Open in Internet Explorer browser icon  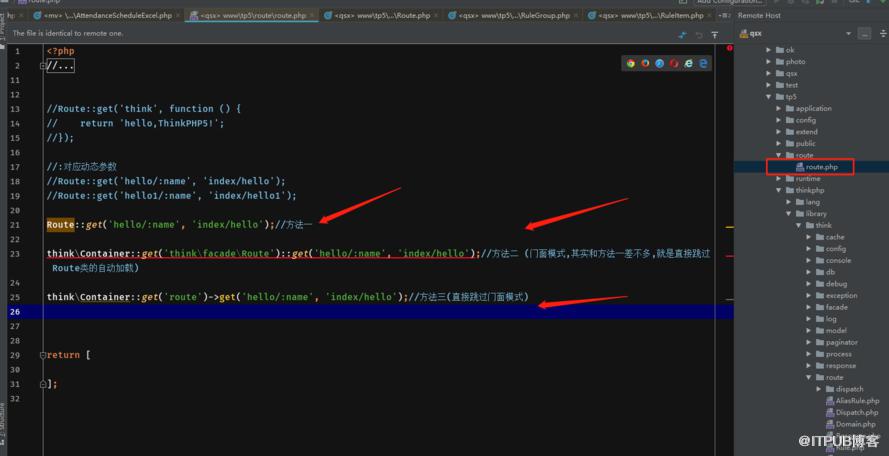click(688, 64)
